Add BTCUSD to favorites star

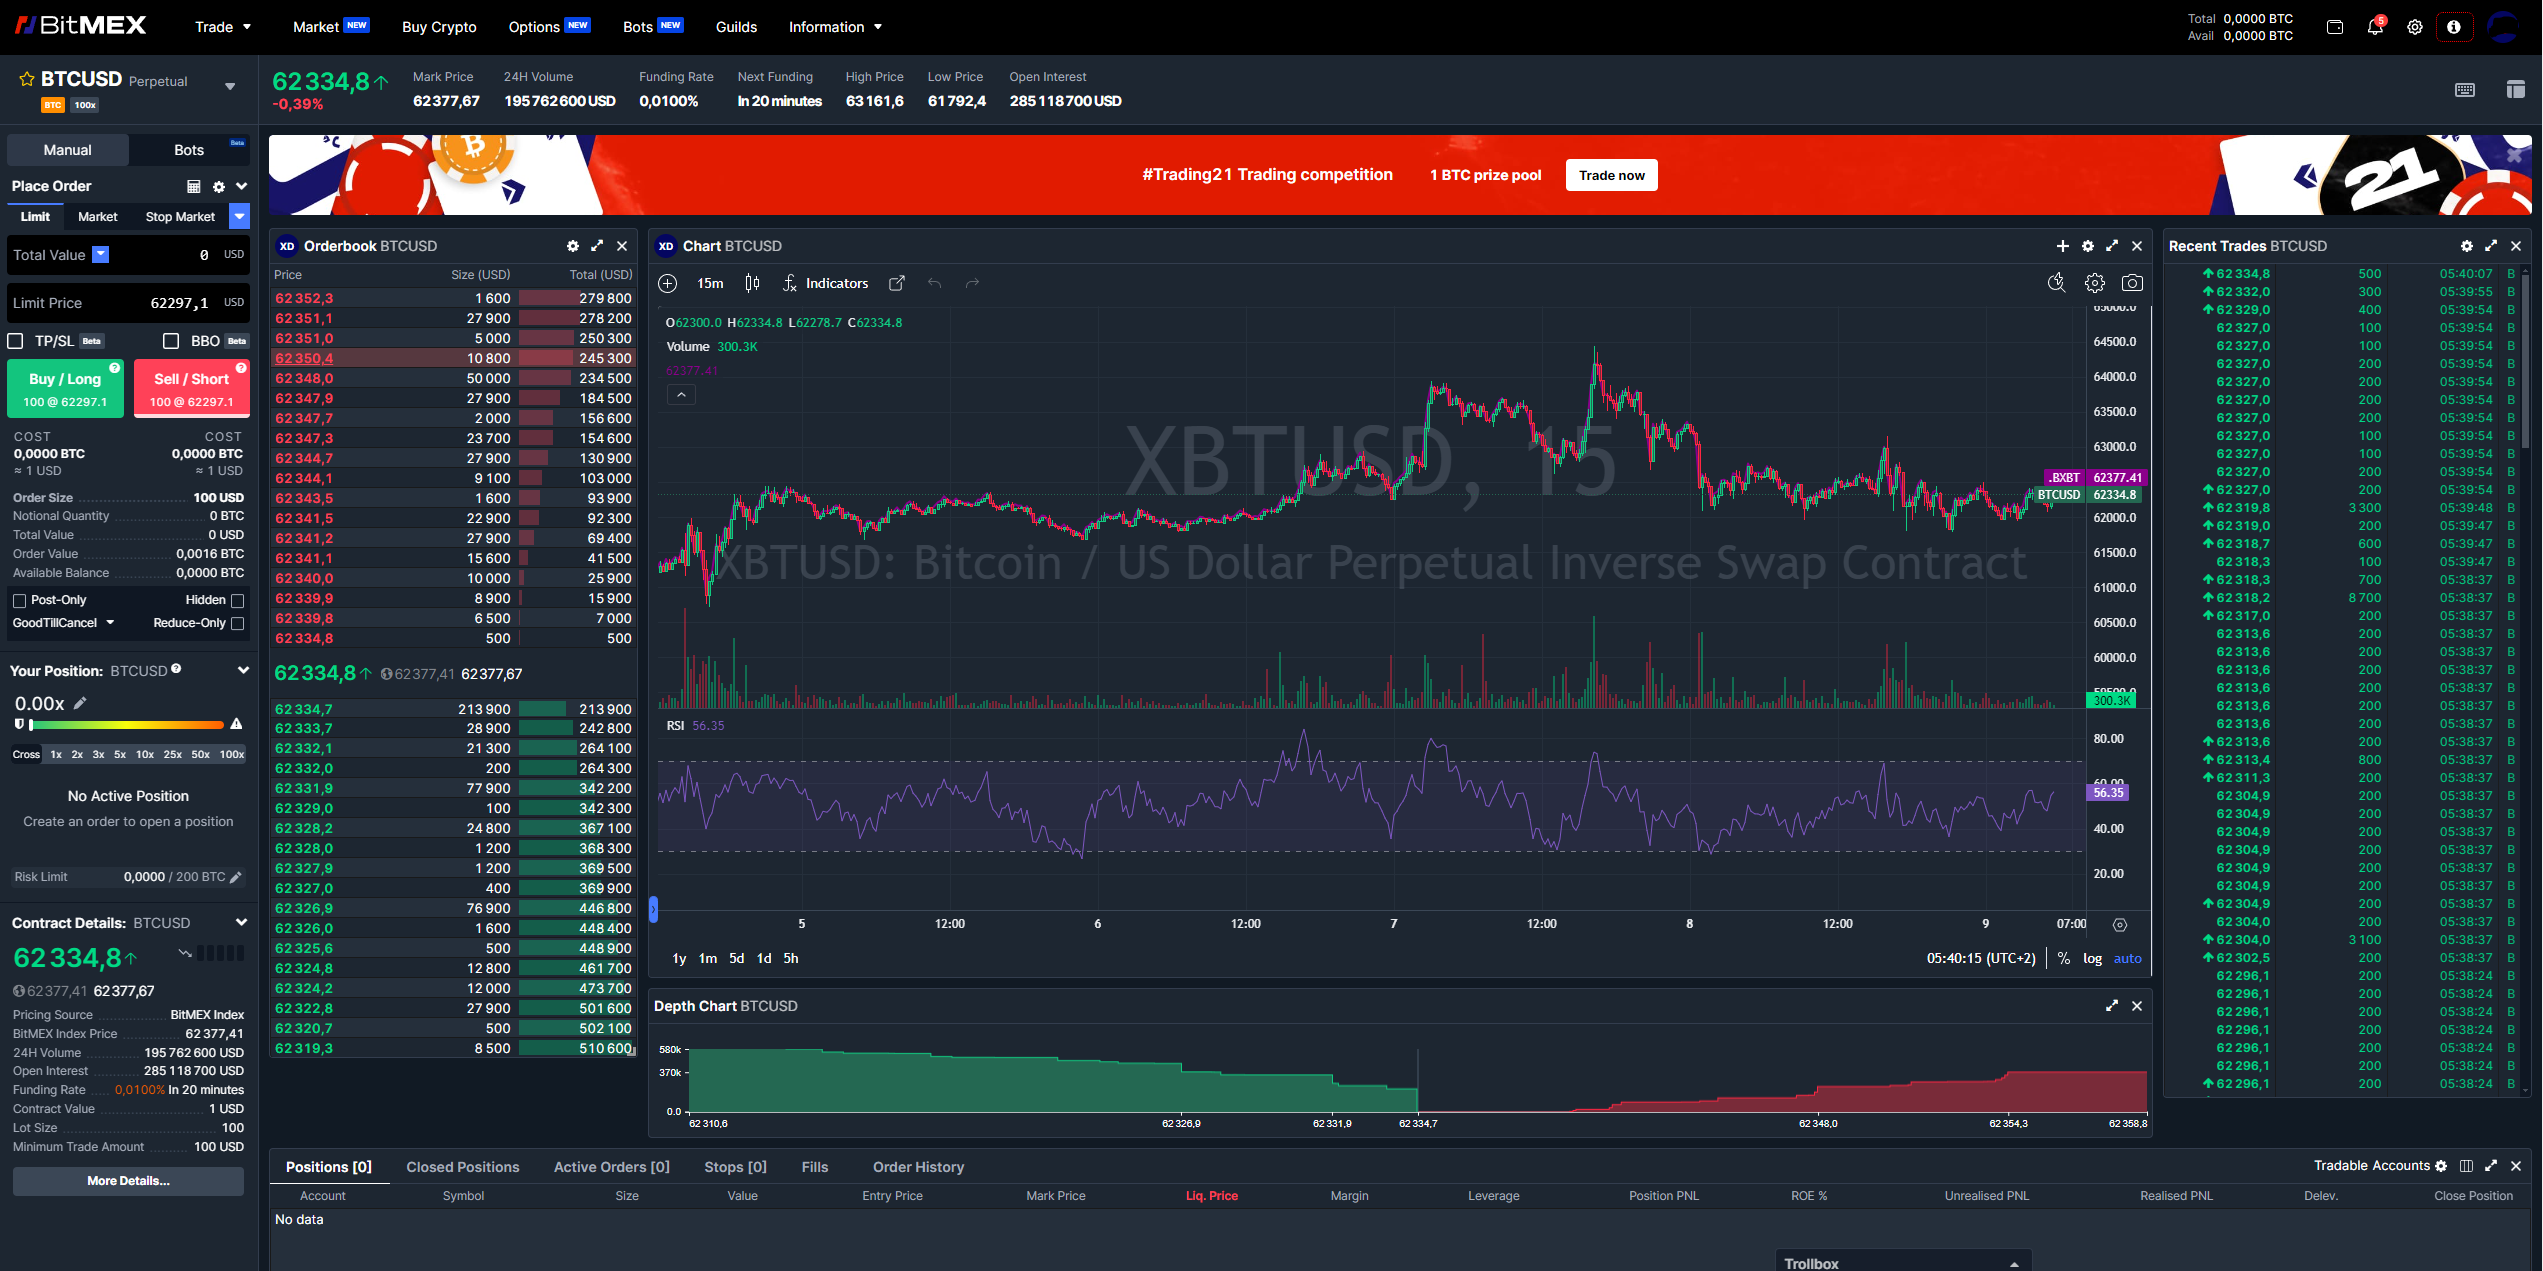(27, 79)
